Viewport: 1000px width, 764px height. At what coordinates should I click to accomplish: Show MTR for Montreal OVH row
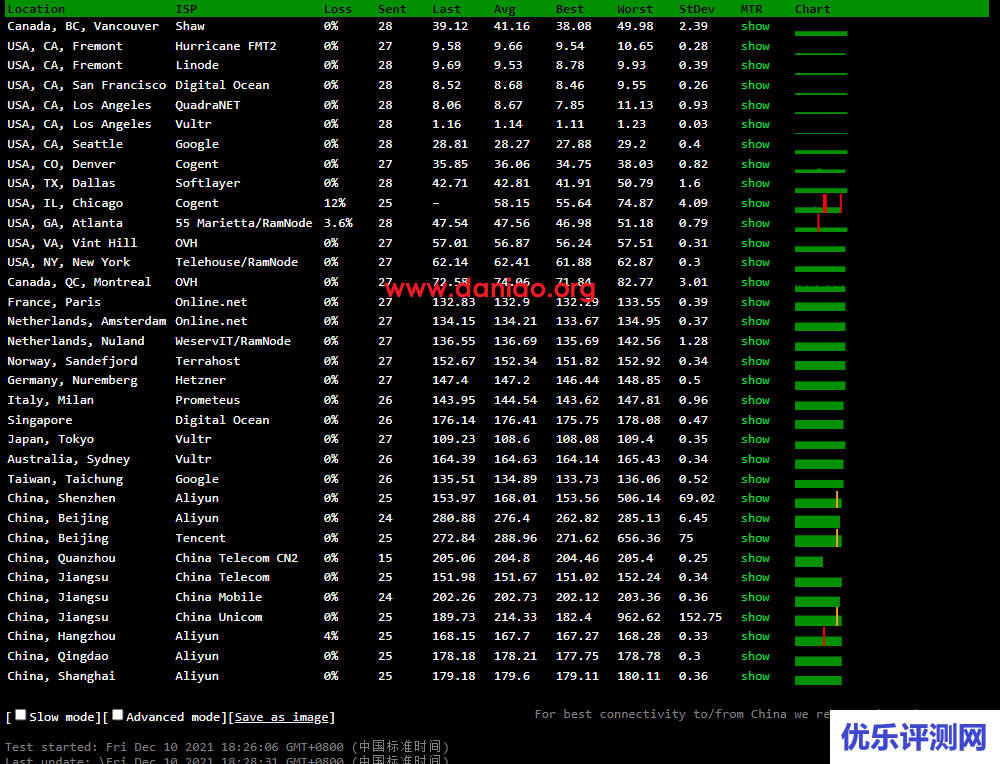point(755,282)
